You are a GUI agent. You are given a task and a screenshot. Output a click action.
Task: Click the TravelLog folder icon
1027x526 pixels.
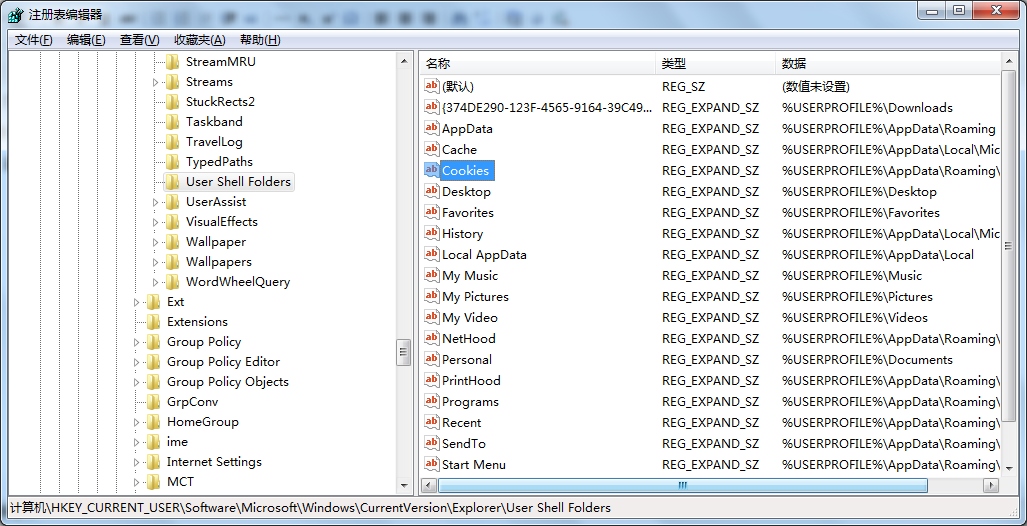(172, 142)
